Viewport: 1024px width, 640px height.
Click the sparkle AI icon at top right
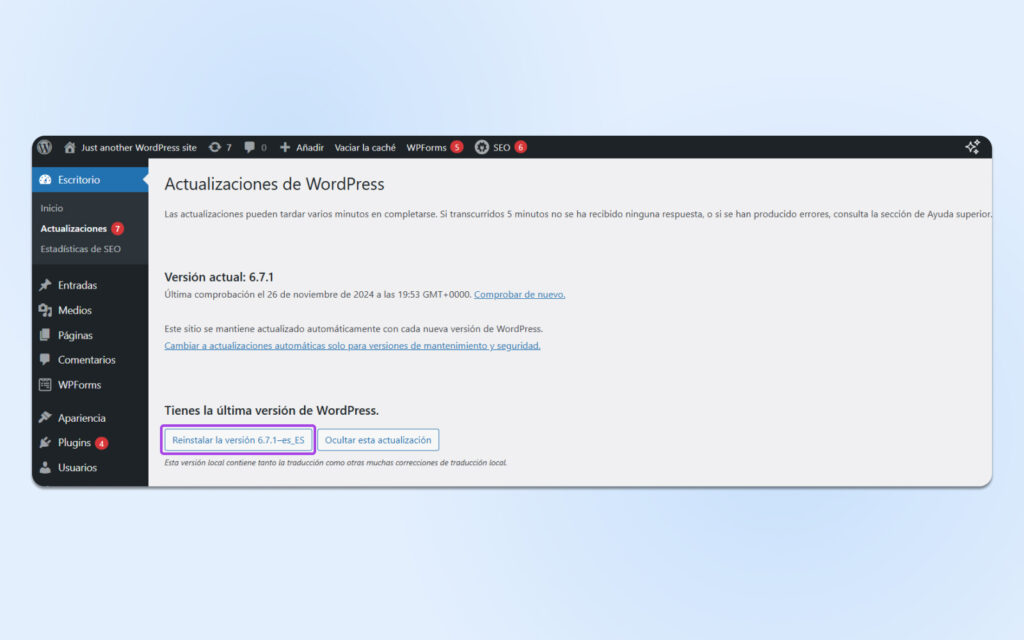click(x=972, y=147)
